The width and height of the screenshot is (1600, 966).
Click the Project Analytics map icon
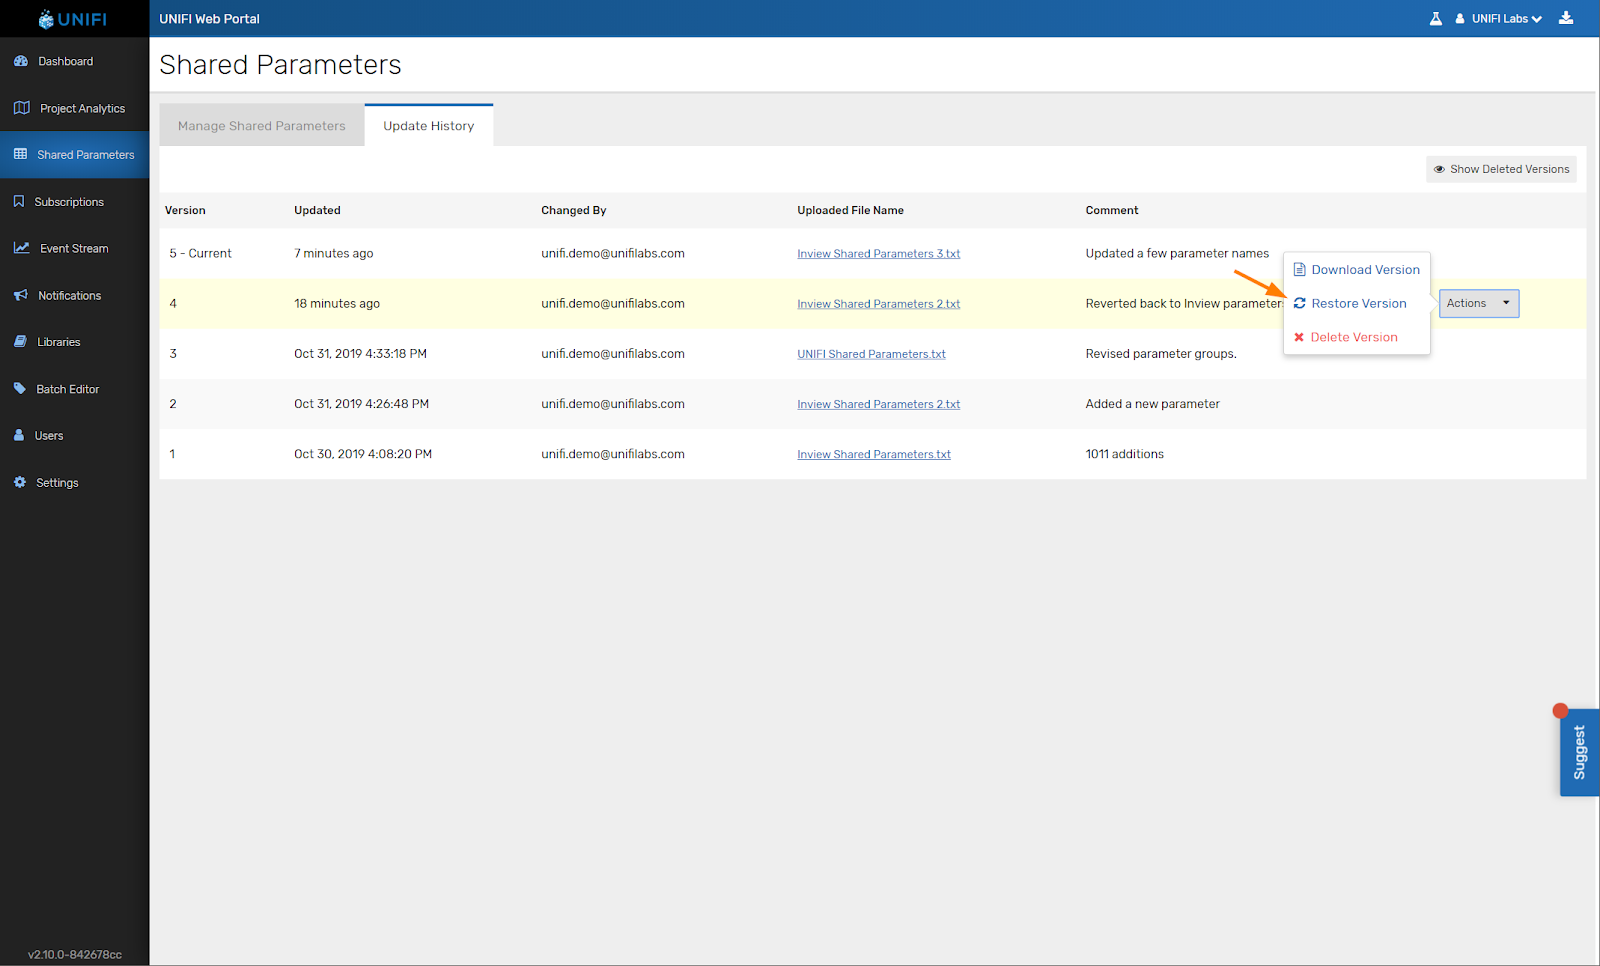click(x=22, y=108)
